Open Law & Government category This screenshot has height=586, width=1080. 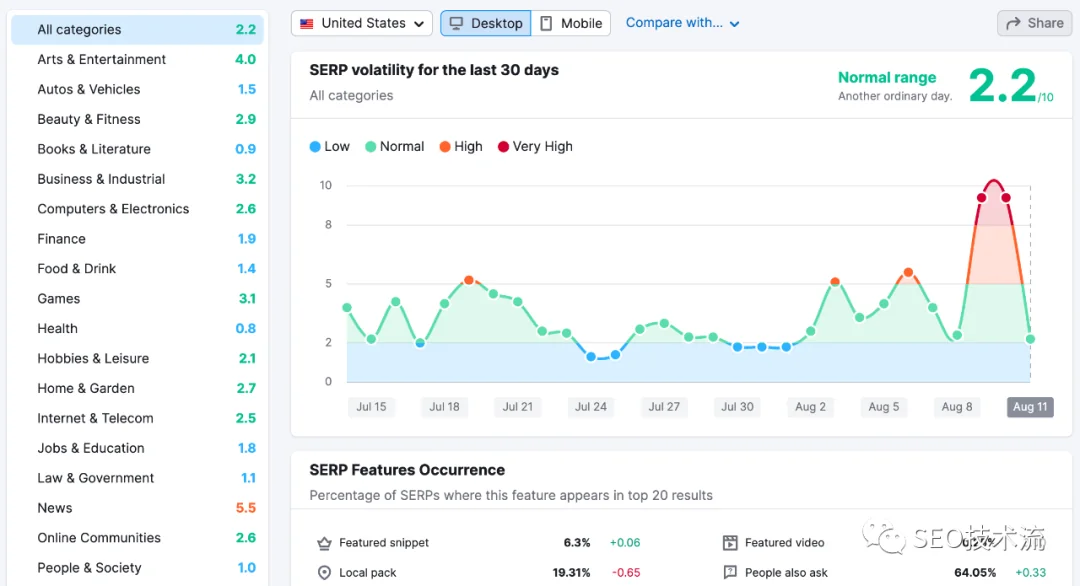coord(137,478)
